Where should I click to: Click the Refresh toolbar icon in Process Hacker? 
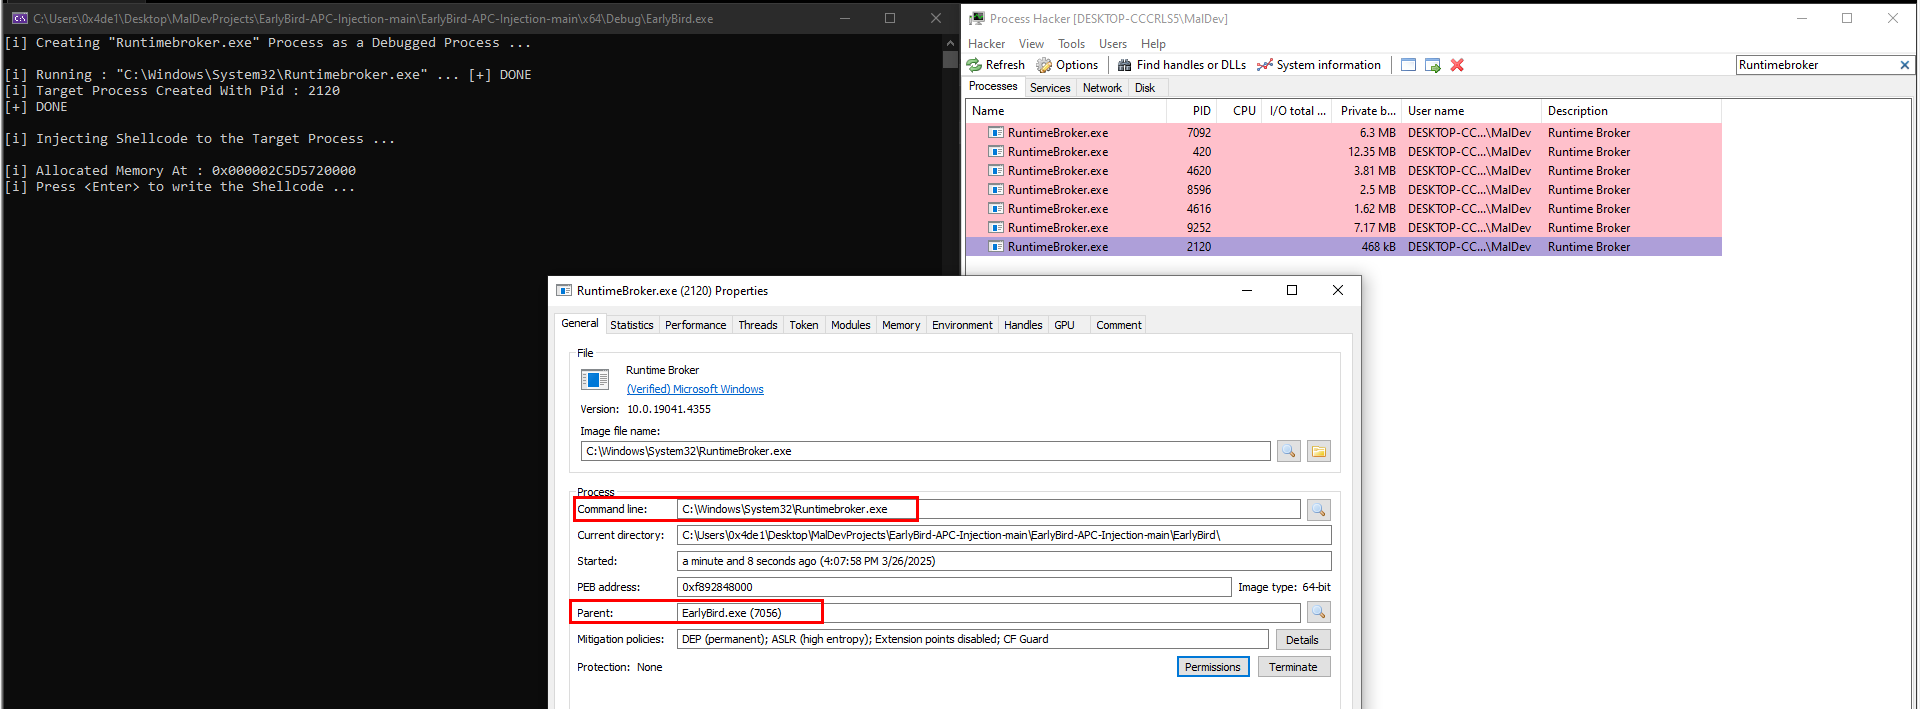tap(974, 65)
